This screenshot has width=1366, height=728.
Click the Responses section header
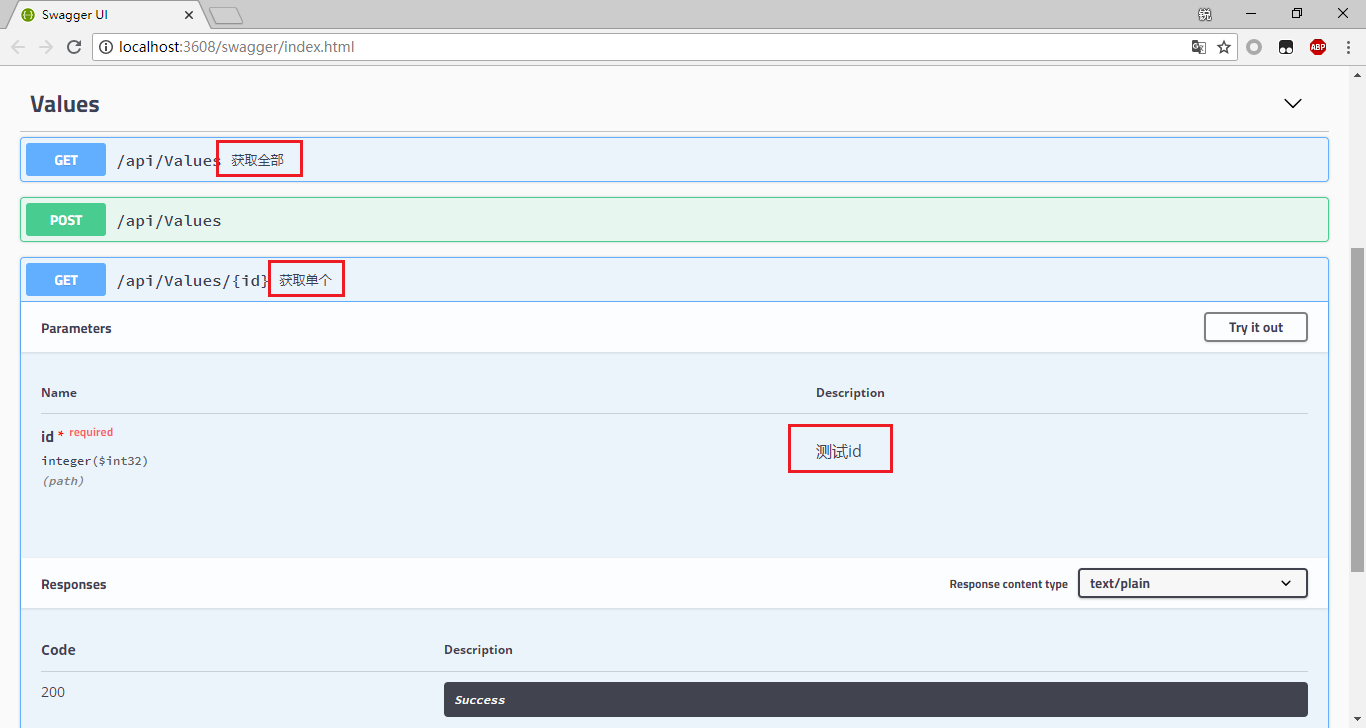pyautogui.click(x=74, y=584)
